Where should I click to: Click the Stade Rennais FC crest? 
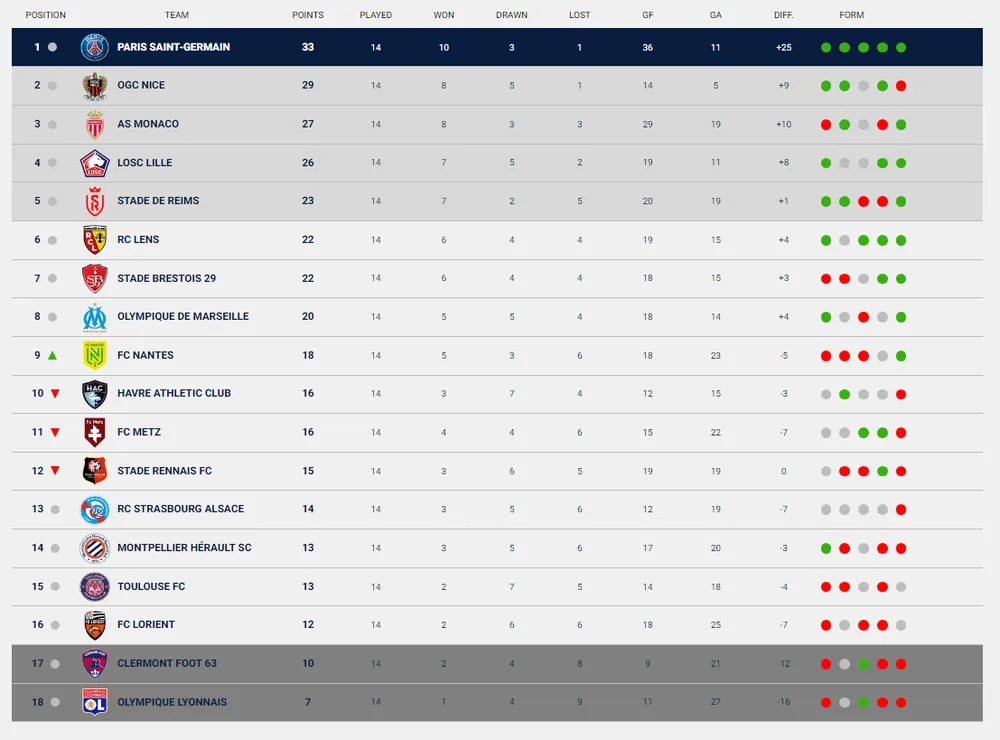pos(94,471)
